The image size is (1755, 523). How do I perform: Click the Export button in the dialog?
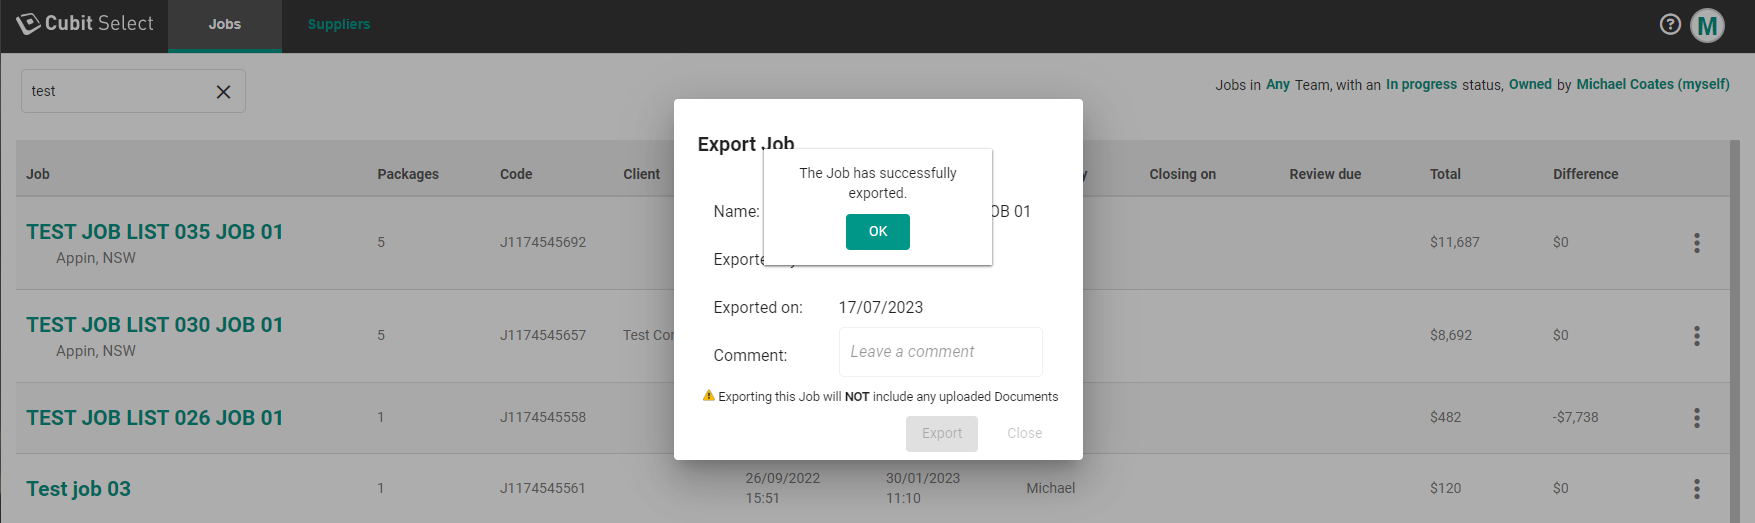point(941,433)
